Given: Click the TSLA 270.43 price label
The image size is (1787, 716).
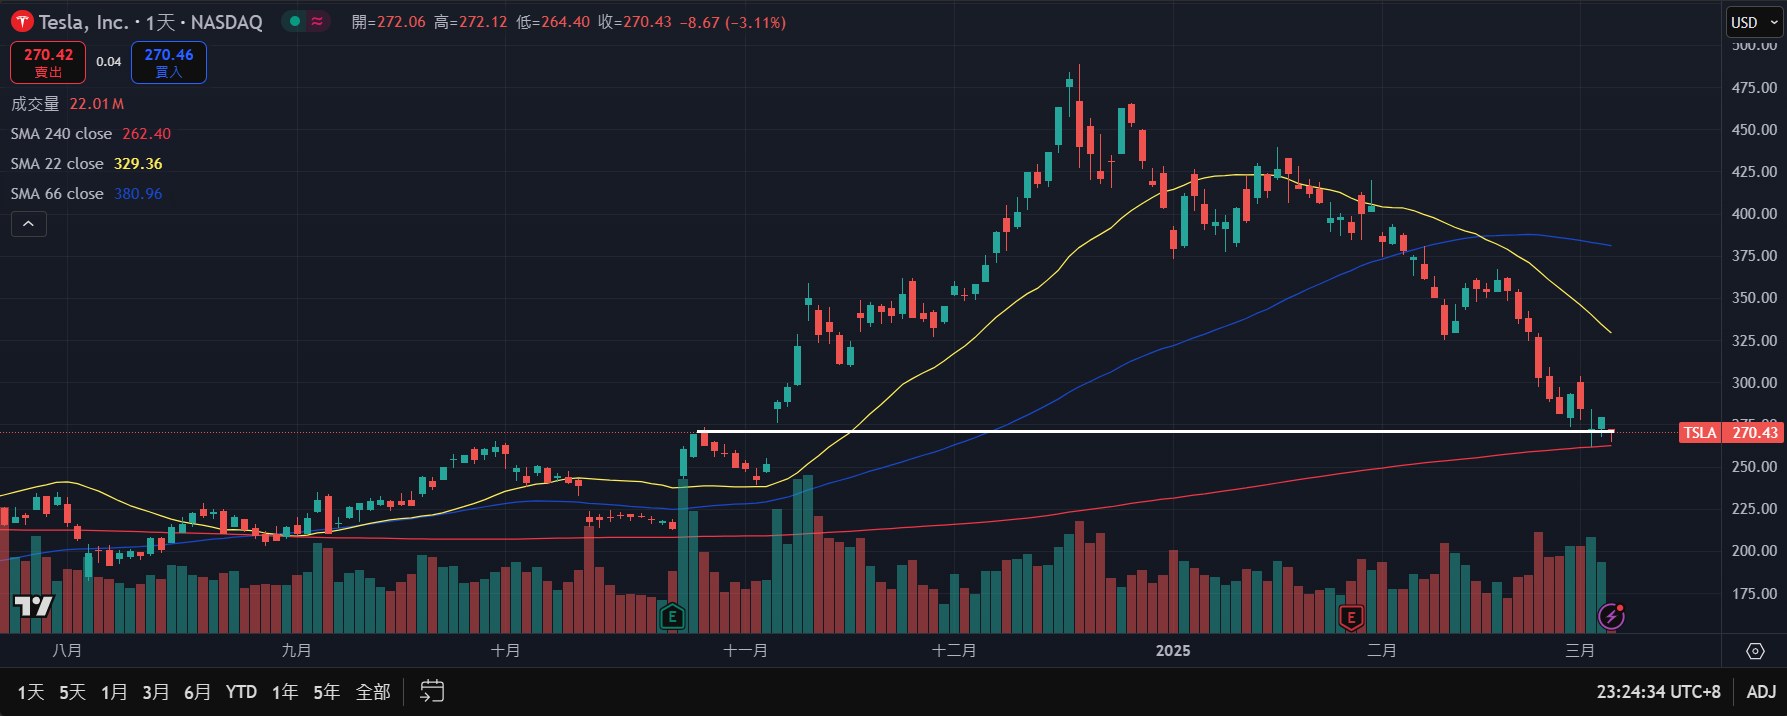Looking at the screenshot, I should click(1730, 433).
